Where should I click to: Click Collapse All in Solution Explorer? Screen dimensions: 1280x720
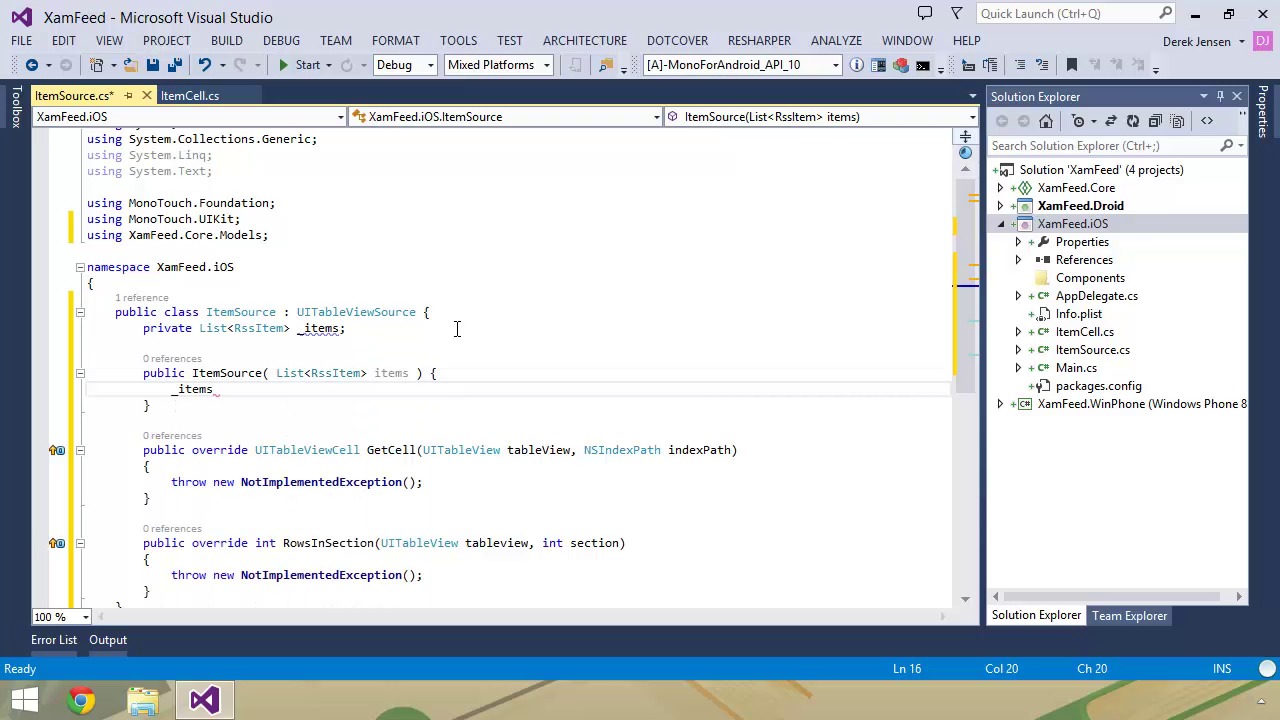coord(1155,121)
